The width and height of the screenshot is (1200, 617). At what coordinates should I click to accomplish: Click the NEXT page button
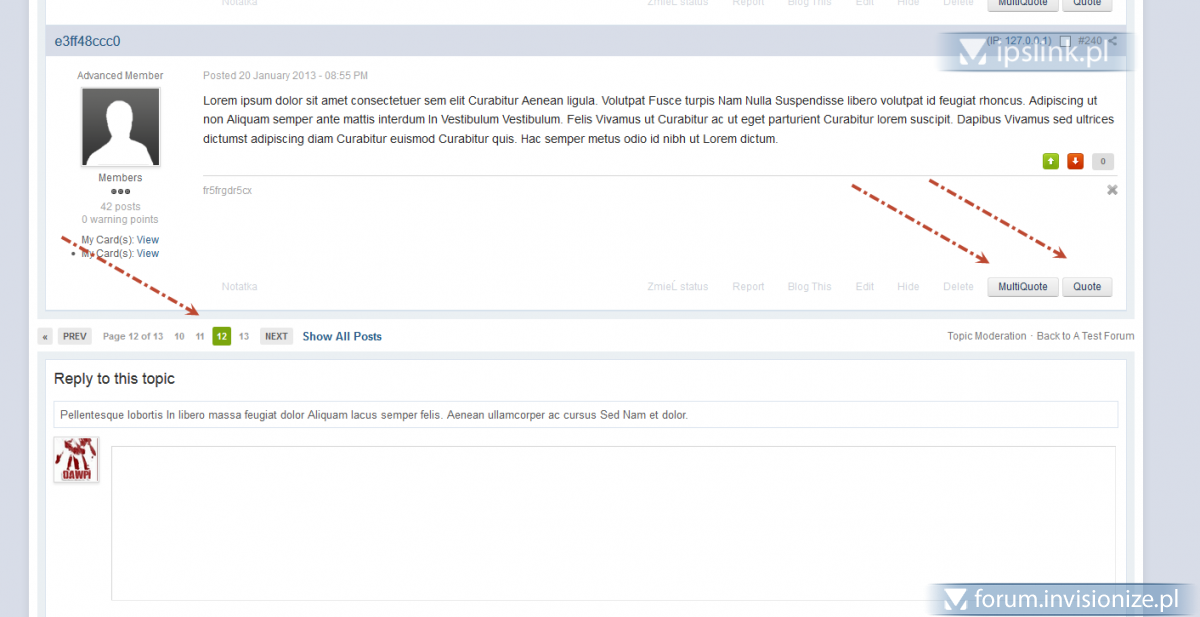point(276,337)
